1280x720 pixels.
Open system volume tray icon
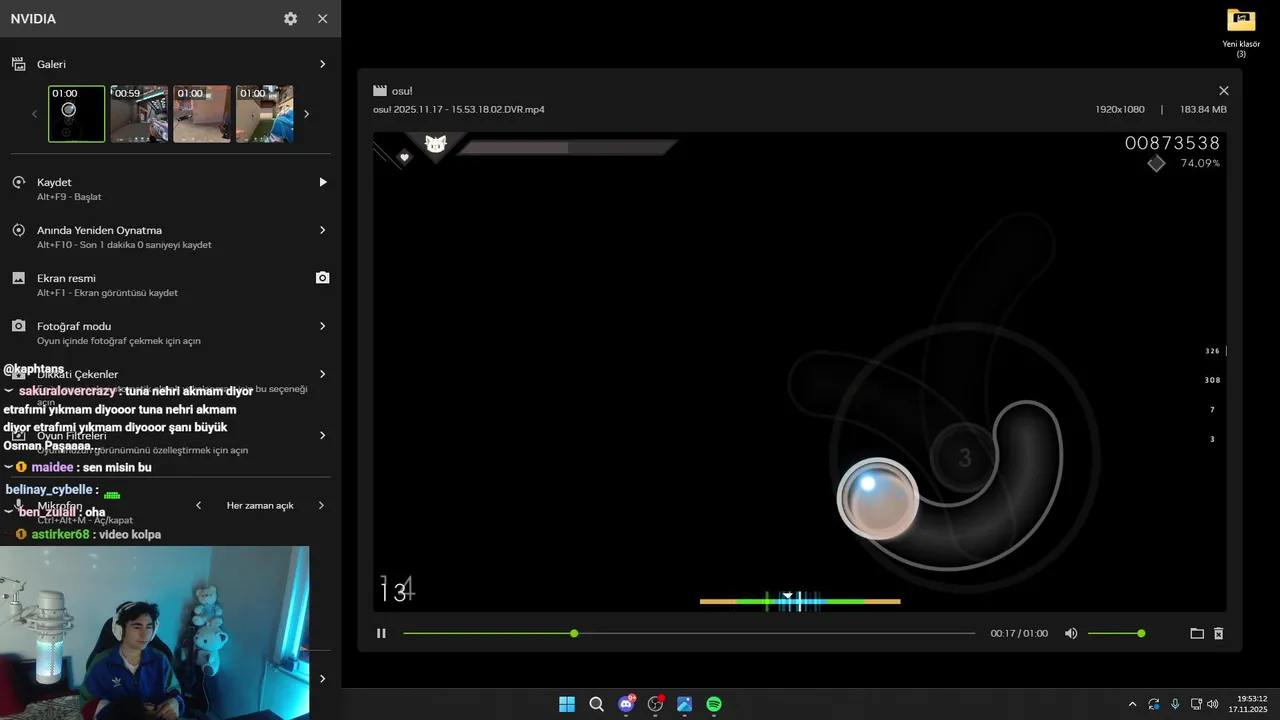[1213, 704]
